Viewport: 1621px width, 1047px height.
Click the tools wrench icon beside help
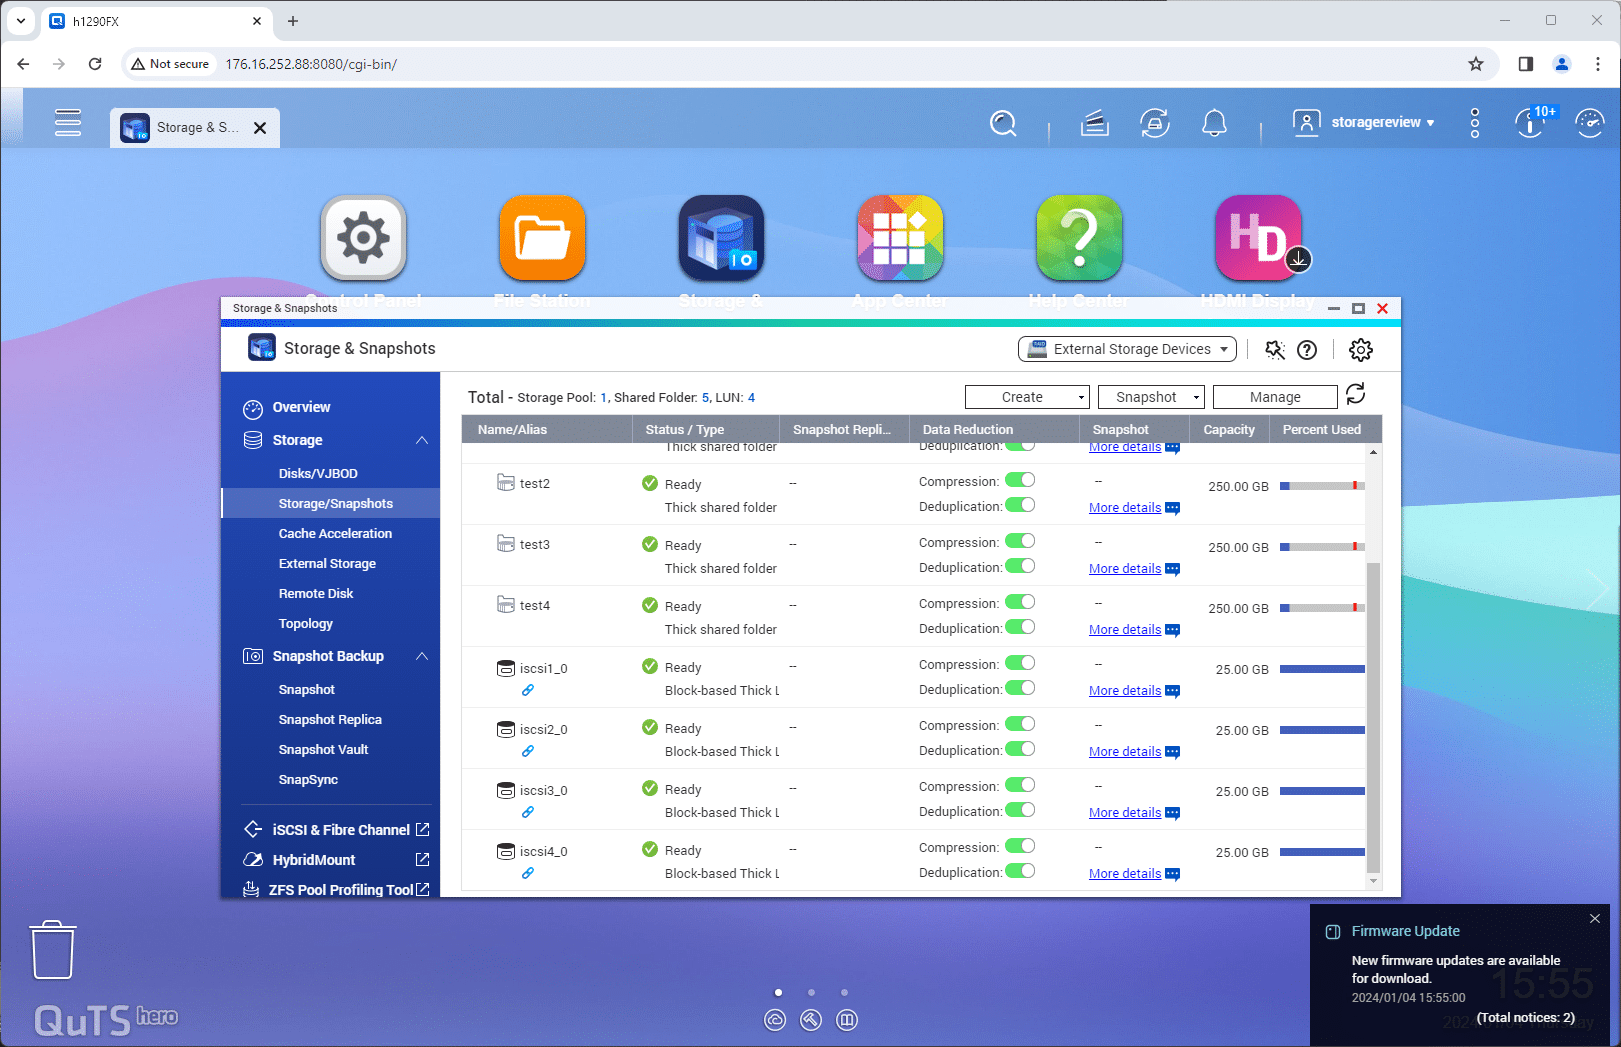tap(1275, 350)
